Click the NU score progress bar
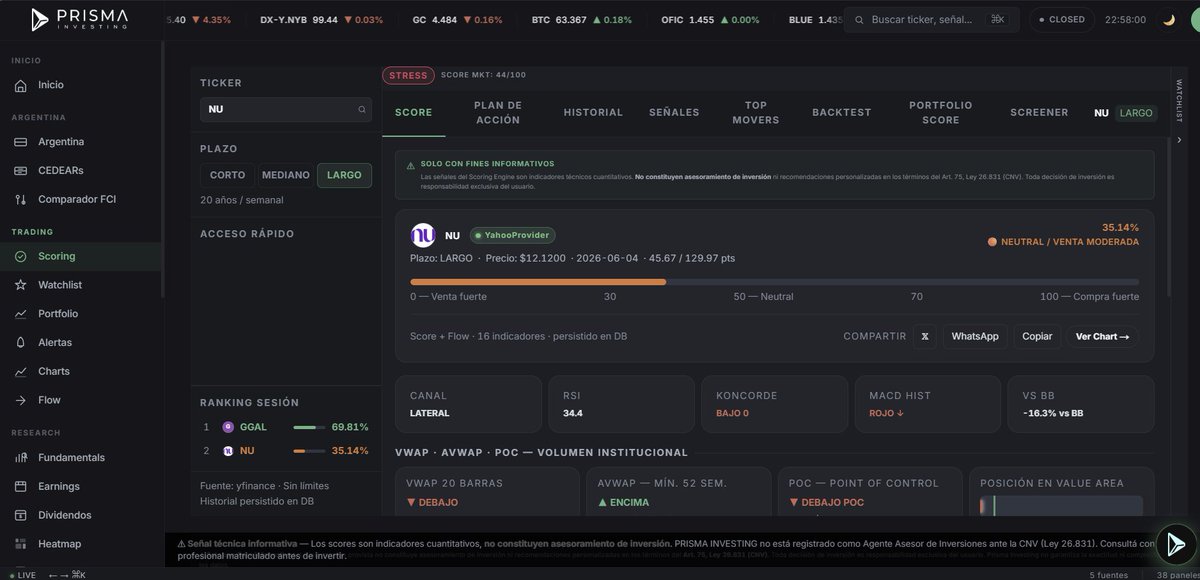1200x580 pixels. coord(774,282)
